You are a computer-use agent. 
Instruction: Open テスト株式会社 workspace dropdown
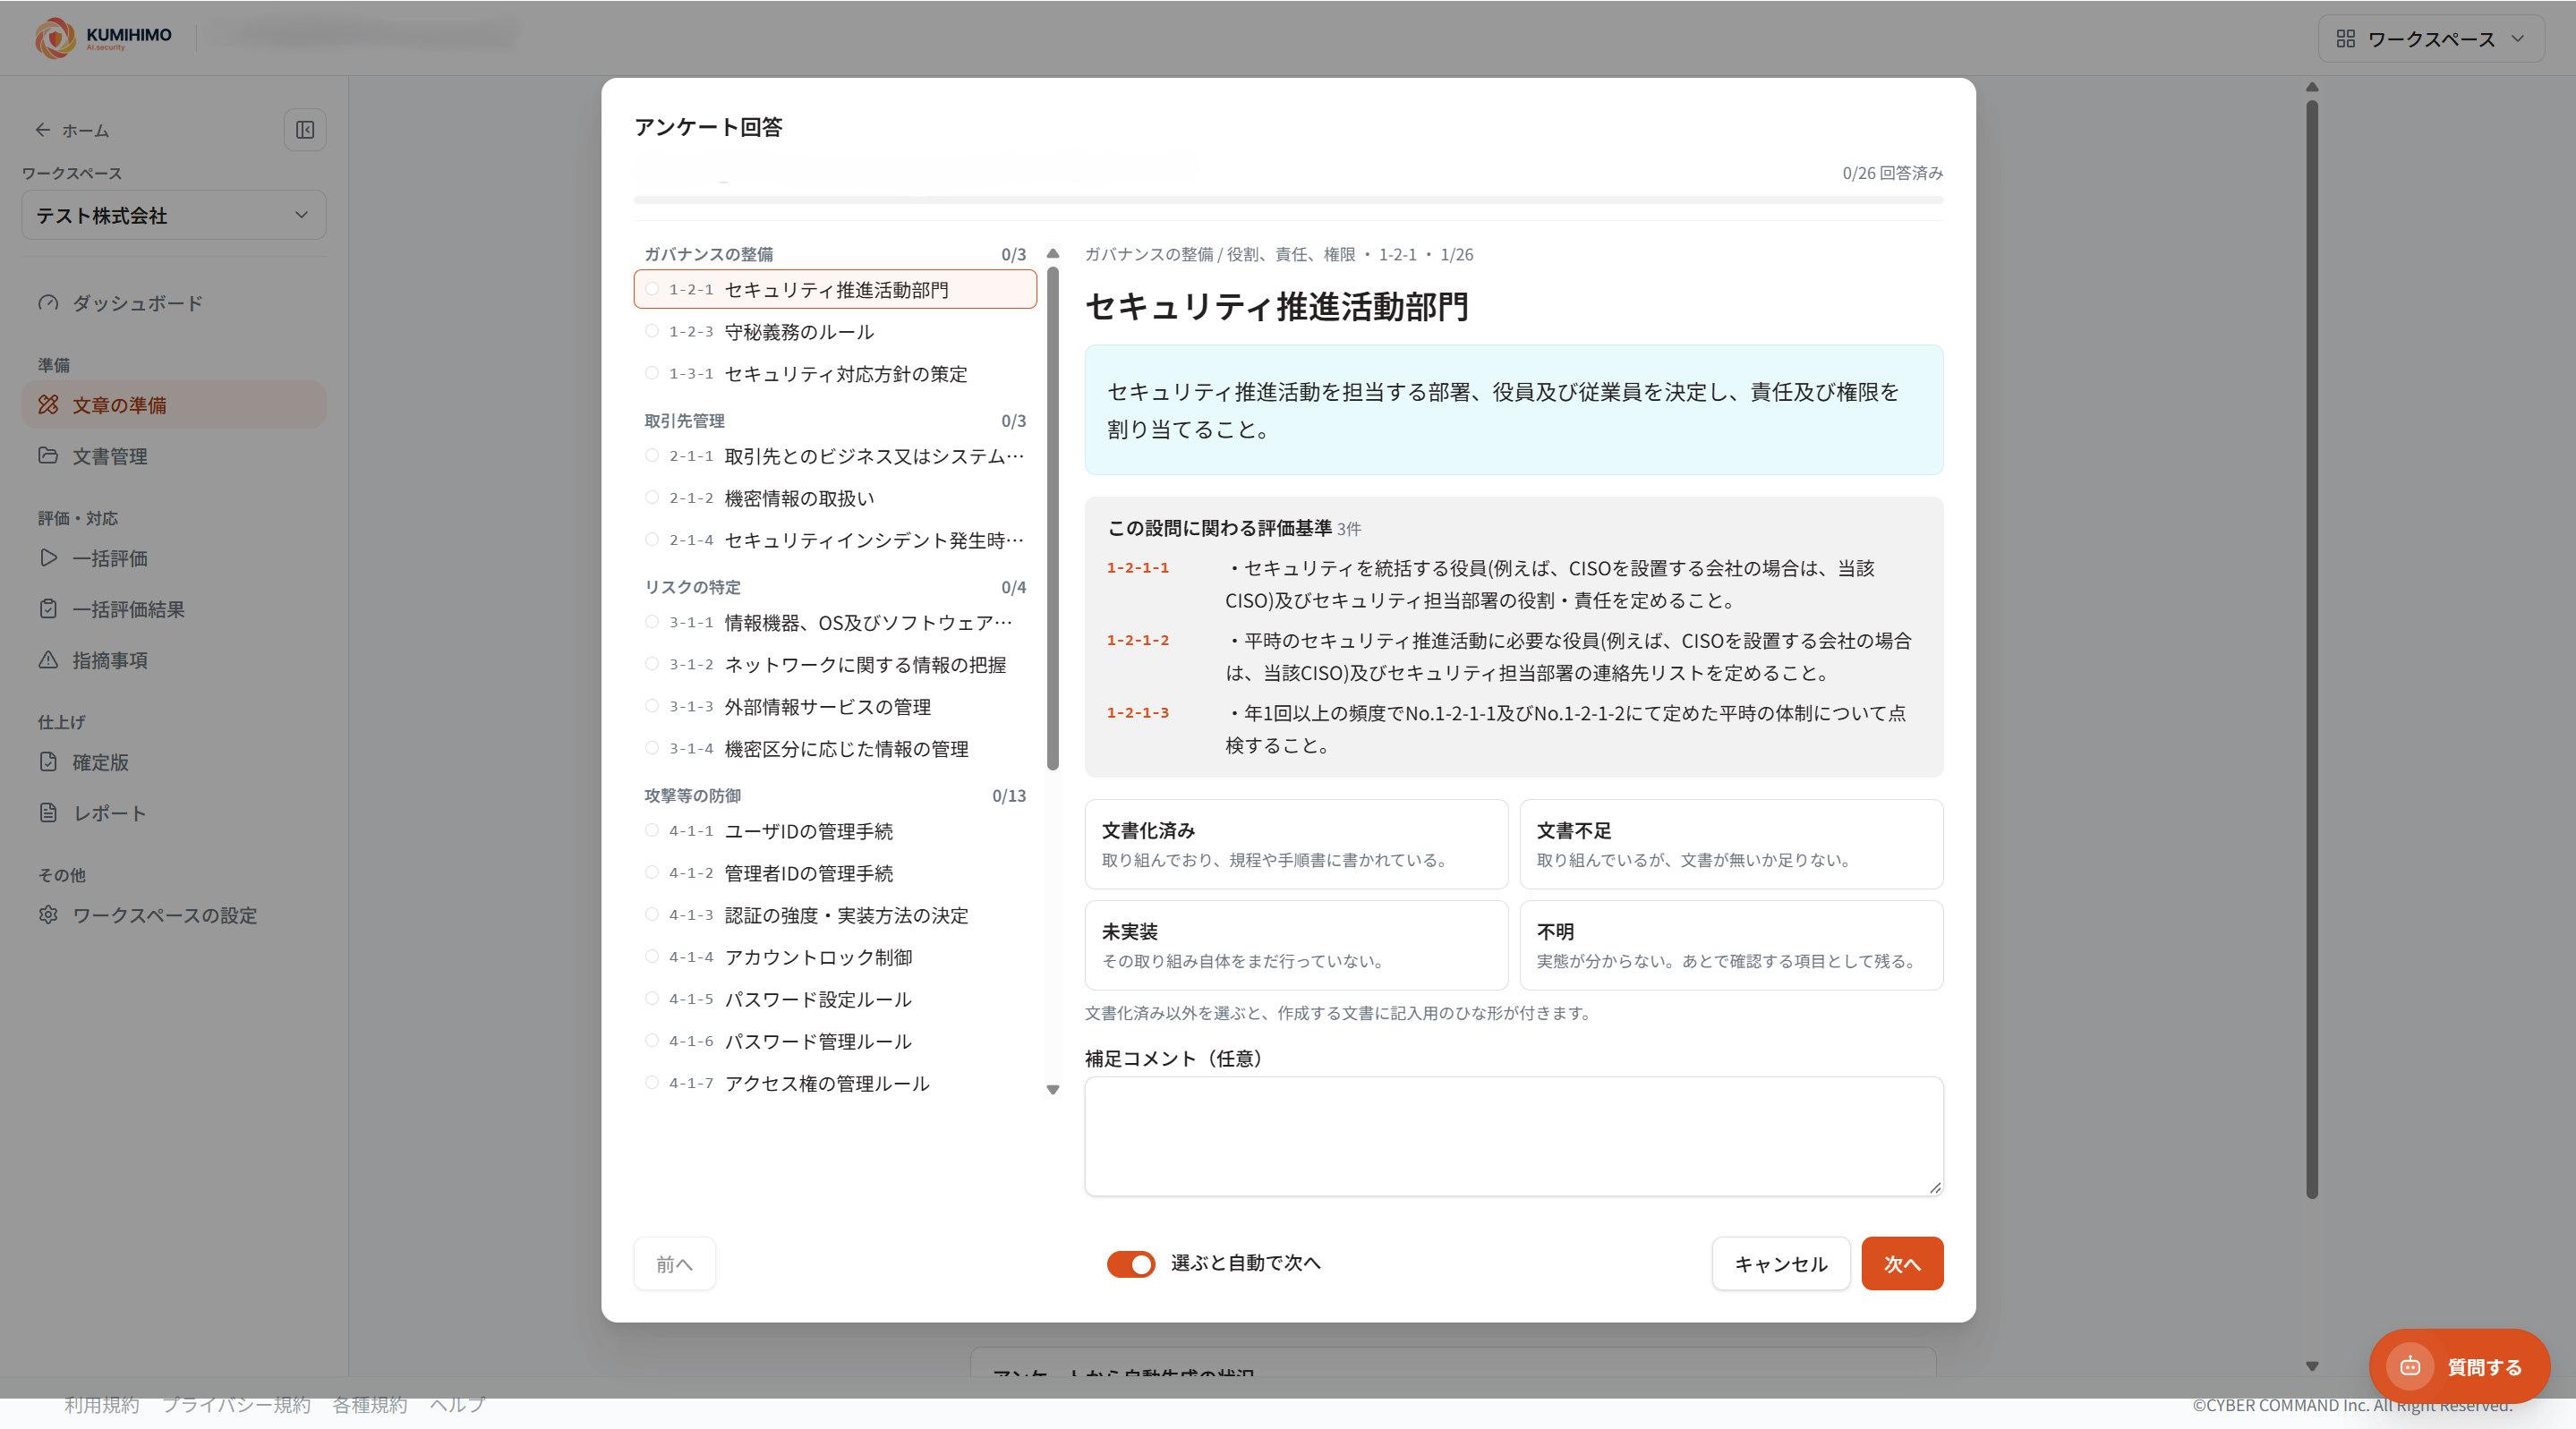pyautogui.click(x=174, y=215)
